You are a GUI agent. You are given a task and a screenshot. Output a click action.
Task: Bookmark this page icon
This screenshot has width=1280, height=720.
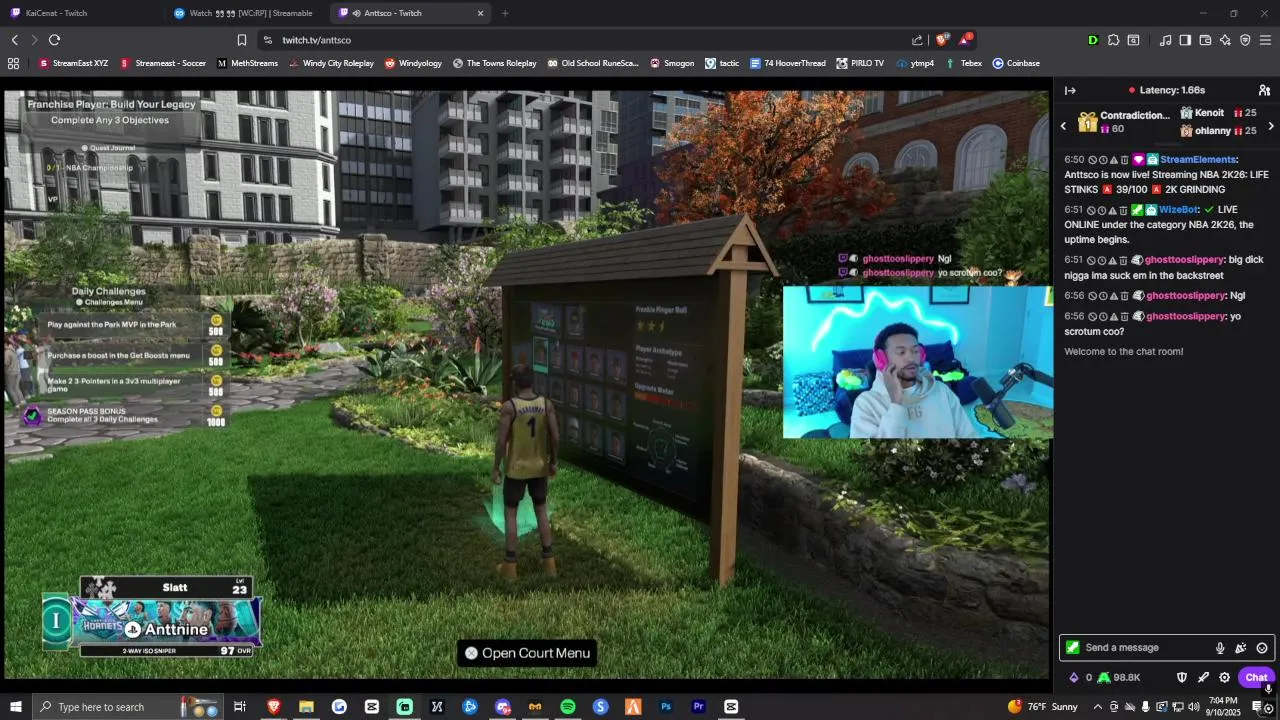pyautogui.click(x=241, y=40)
